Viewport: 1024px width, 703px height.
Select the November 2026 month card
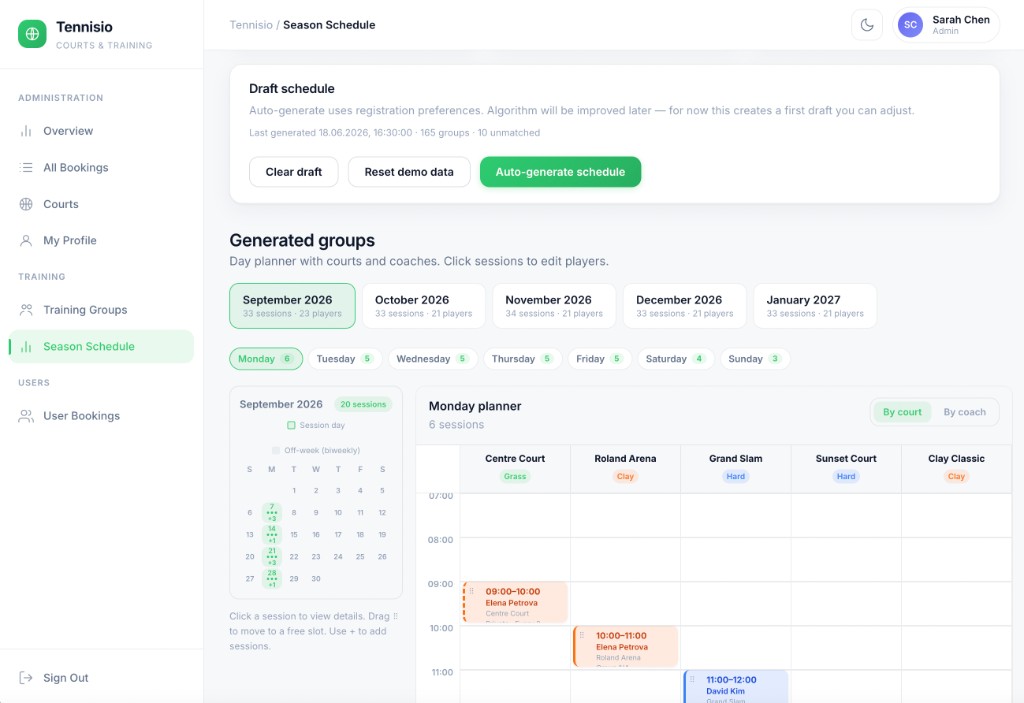click(554, 306)
